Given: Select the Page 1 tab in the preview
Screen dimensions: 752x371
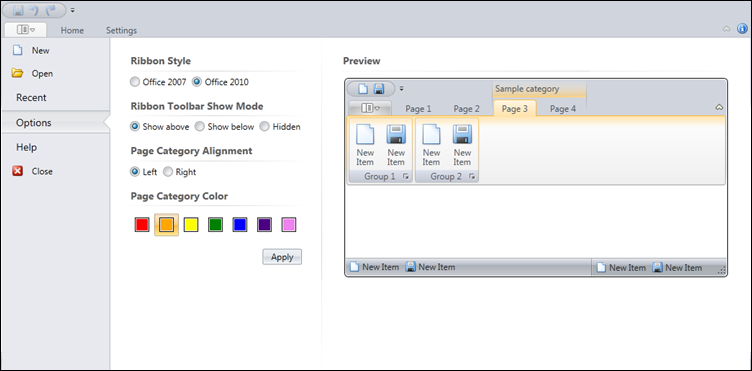Looking at the screenshot, I should pos(418,109).
